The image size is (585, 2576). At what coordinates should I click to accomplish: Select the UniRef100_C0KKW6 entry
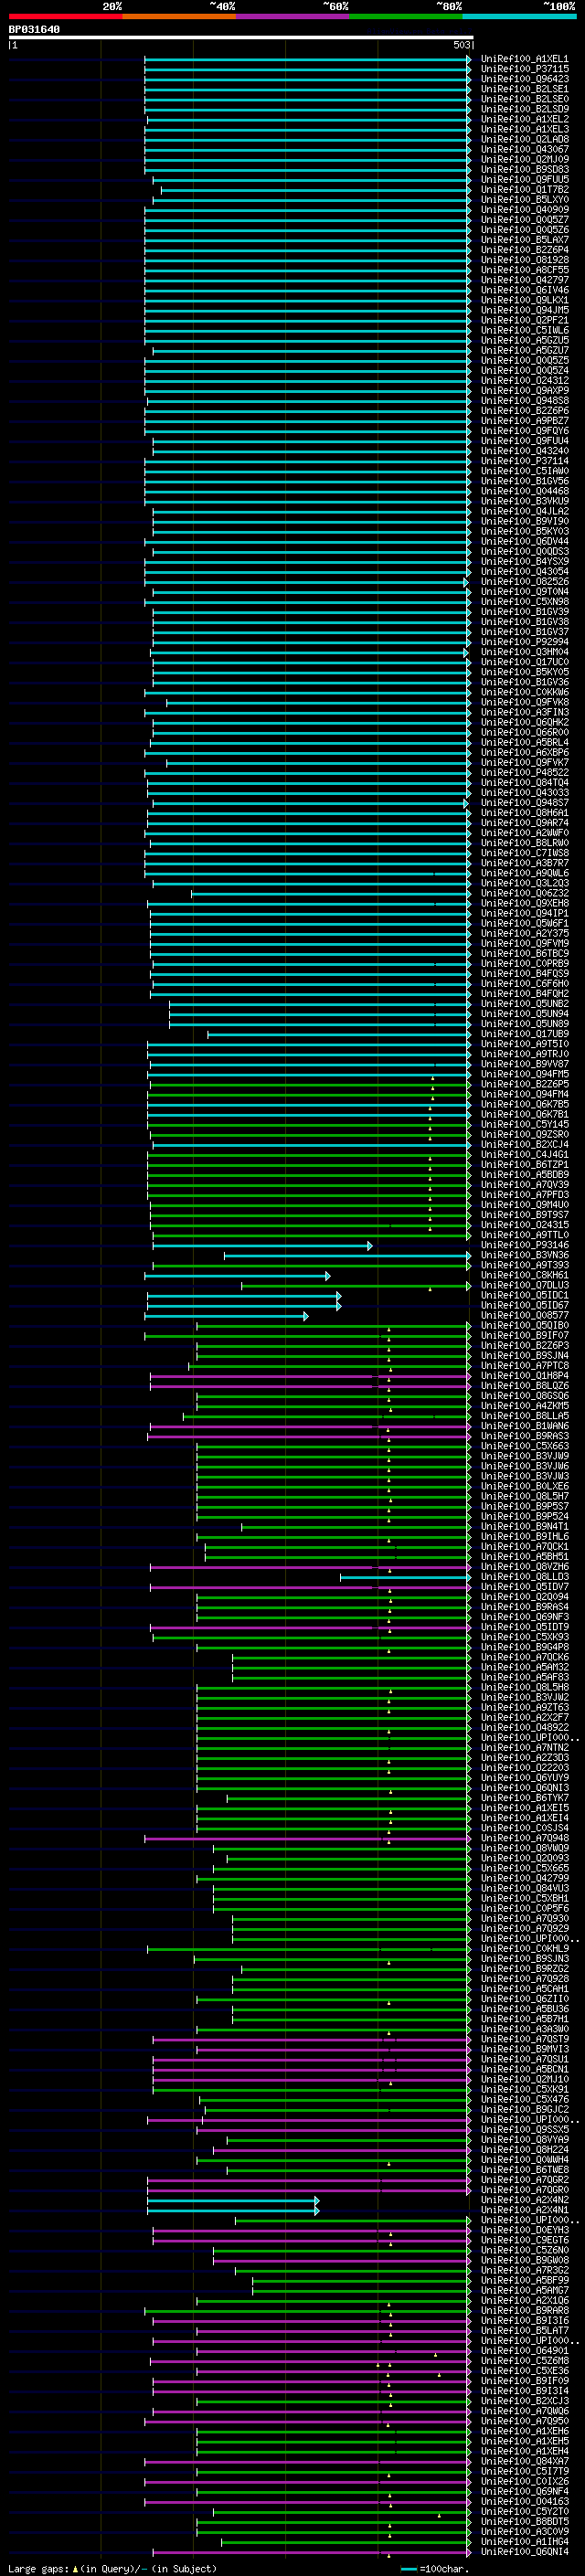coord(524,692)
